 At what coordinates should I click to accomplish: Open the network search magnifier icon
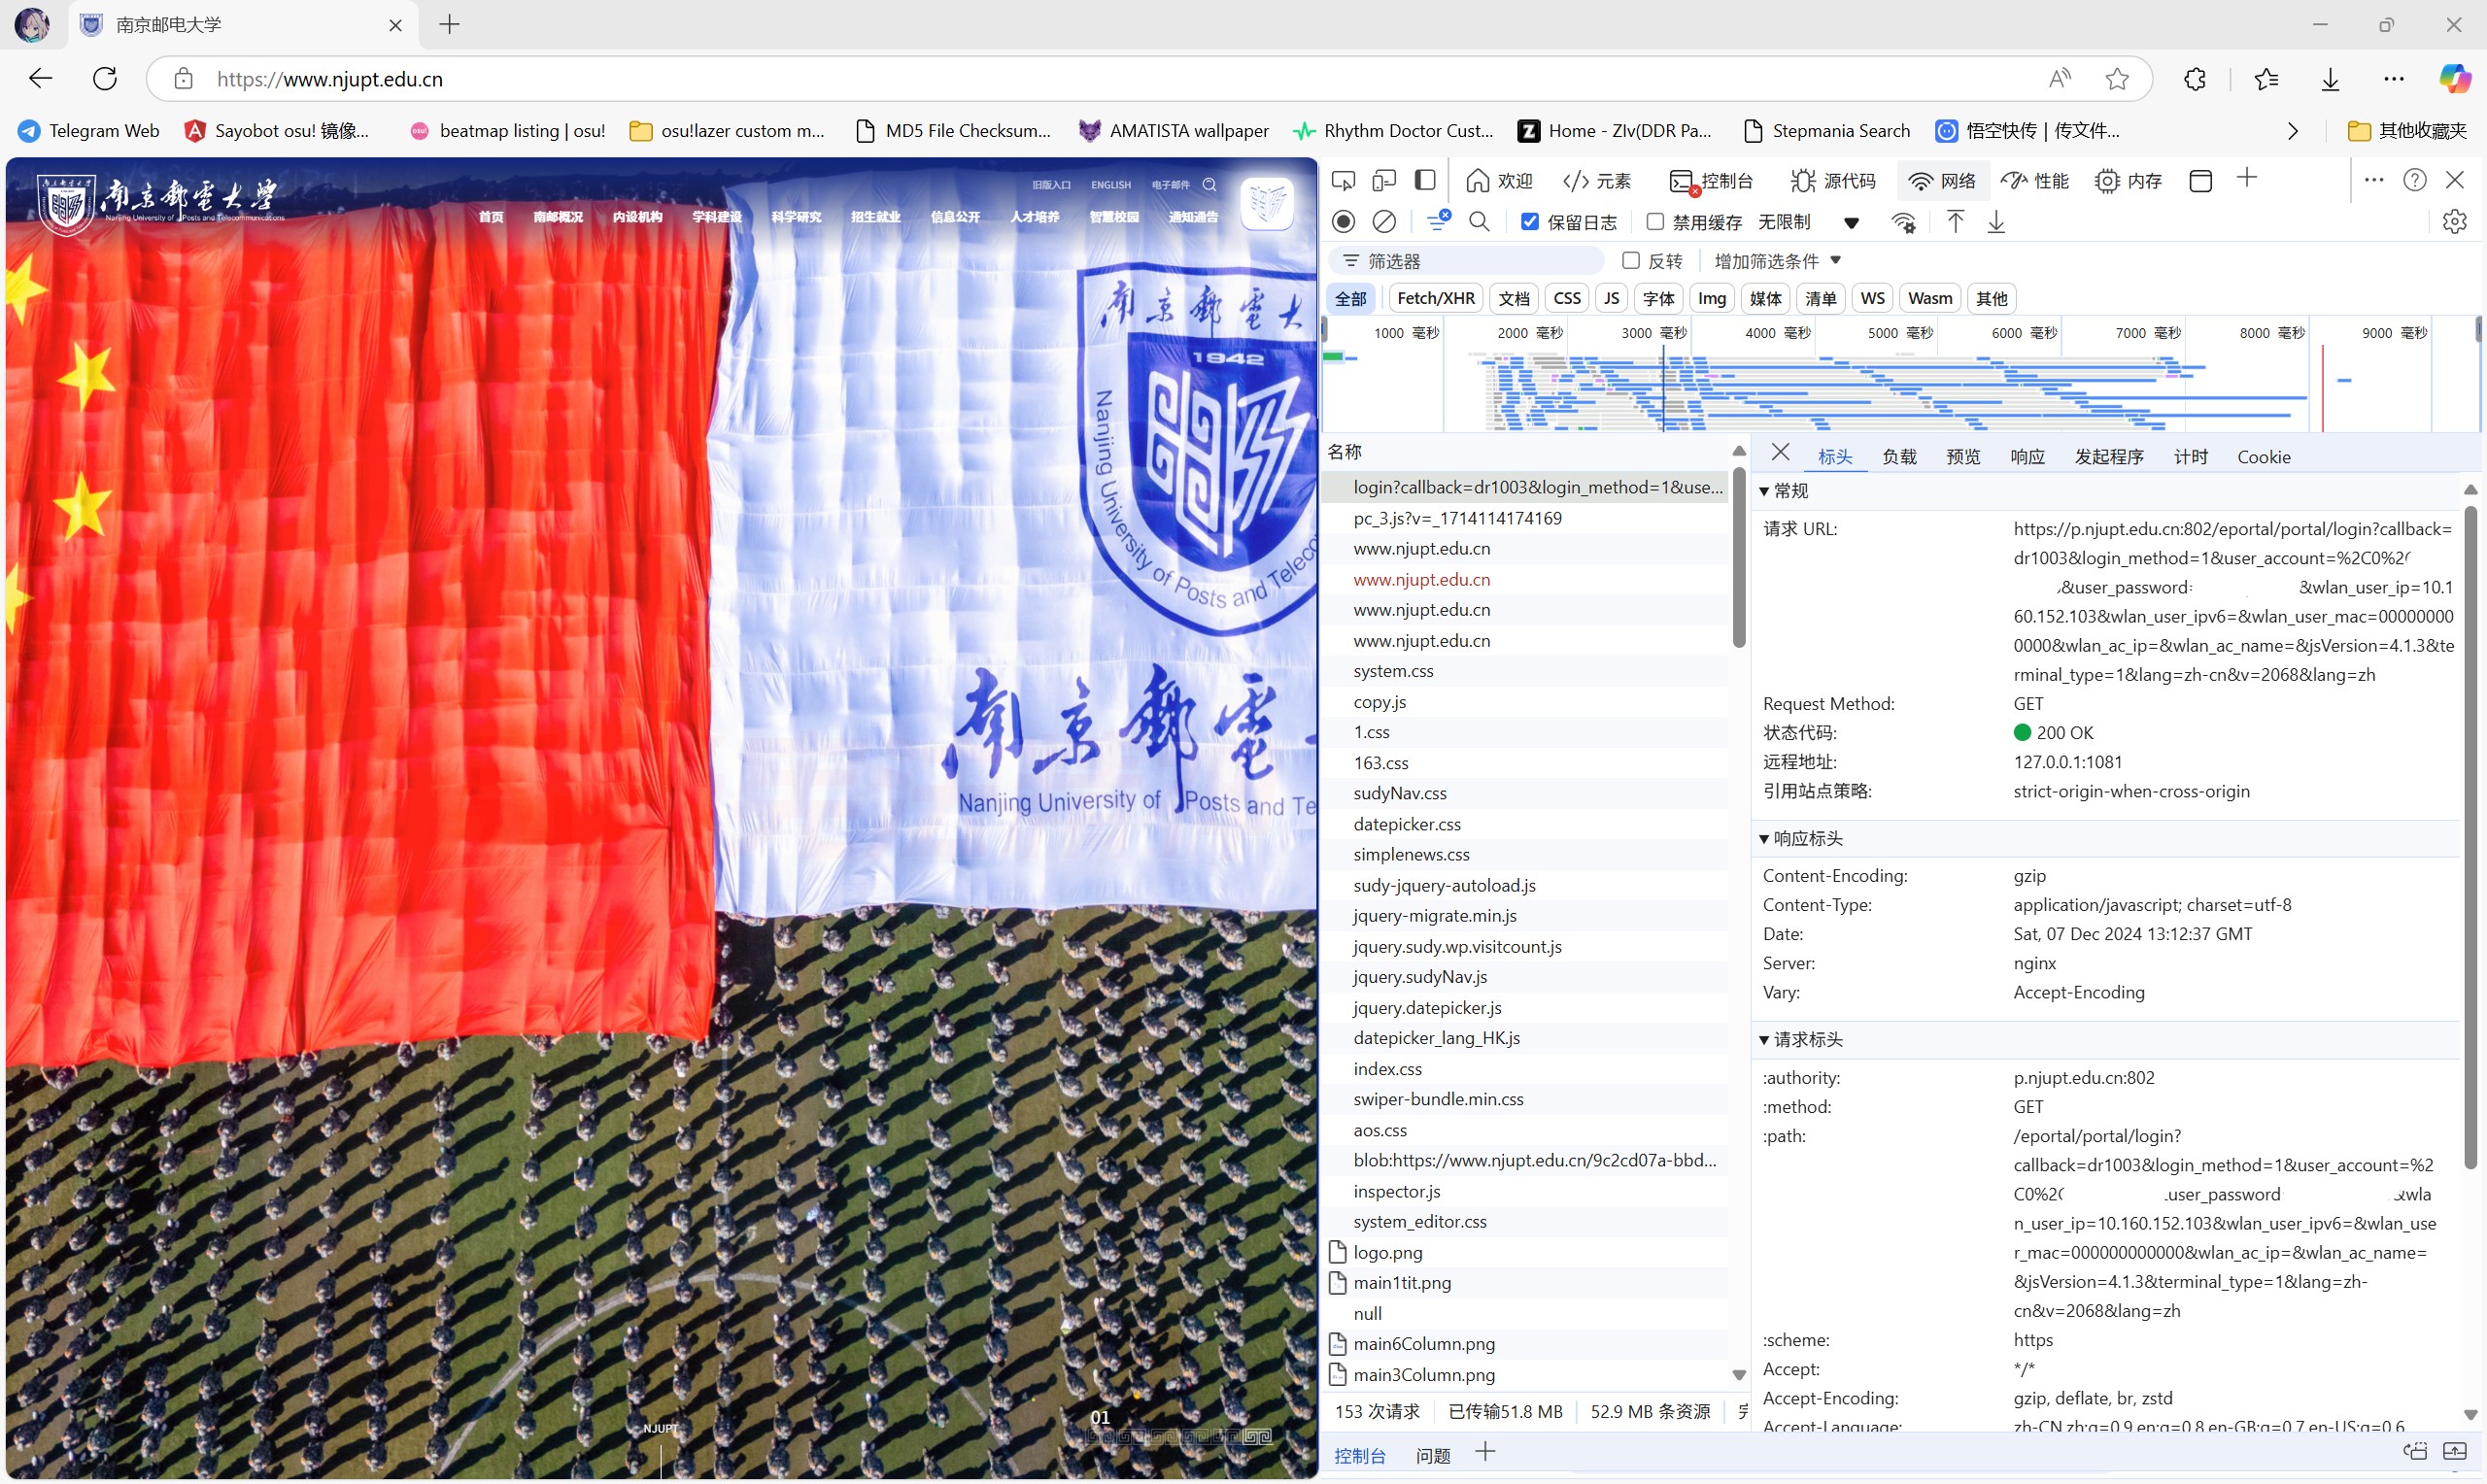1479,222
